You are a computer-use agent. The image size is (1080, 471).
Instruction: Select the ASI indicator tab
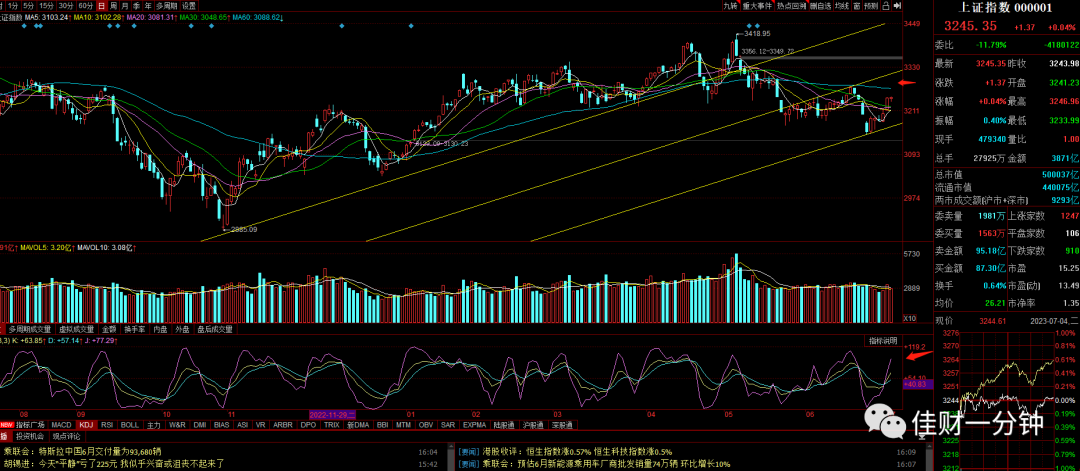click(x=242, y=425)
